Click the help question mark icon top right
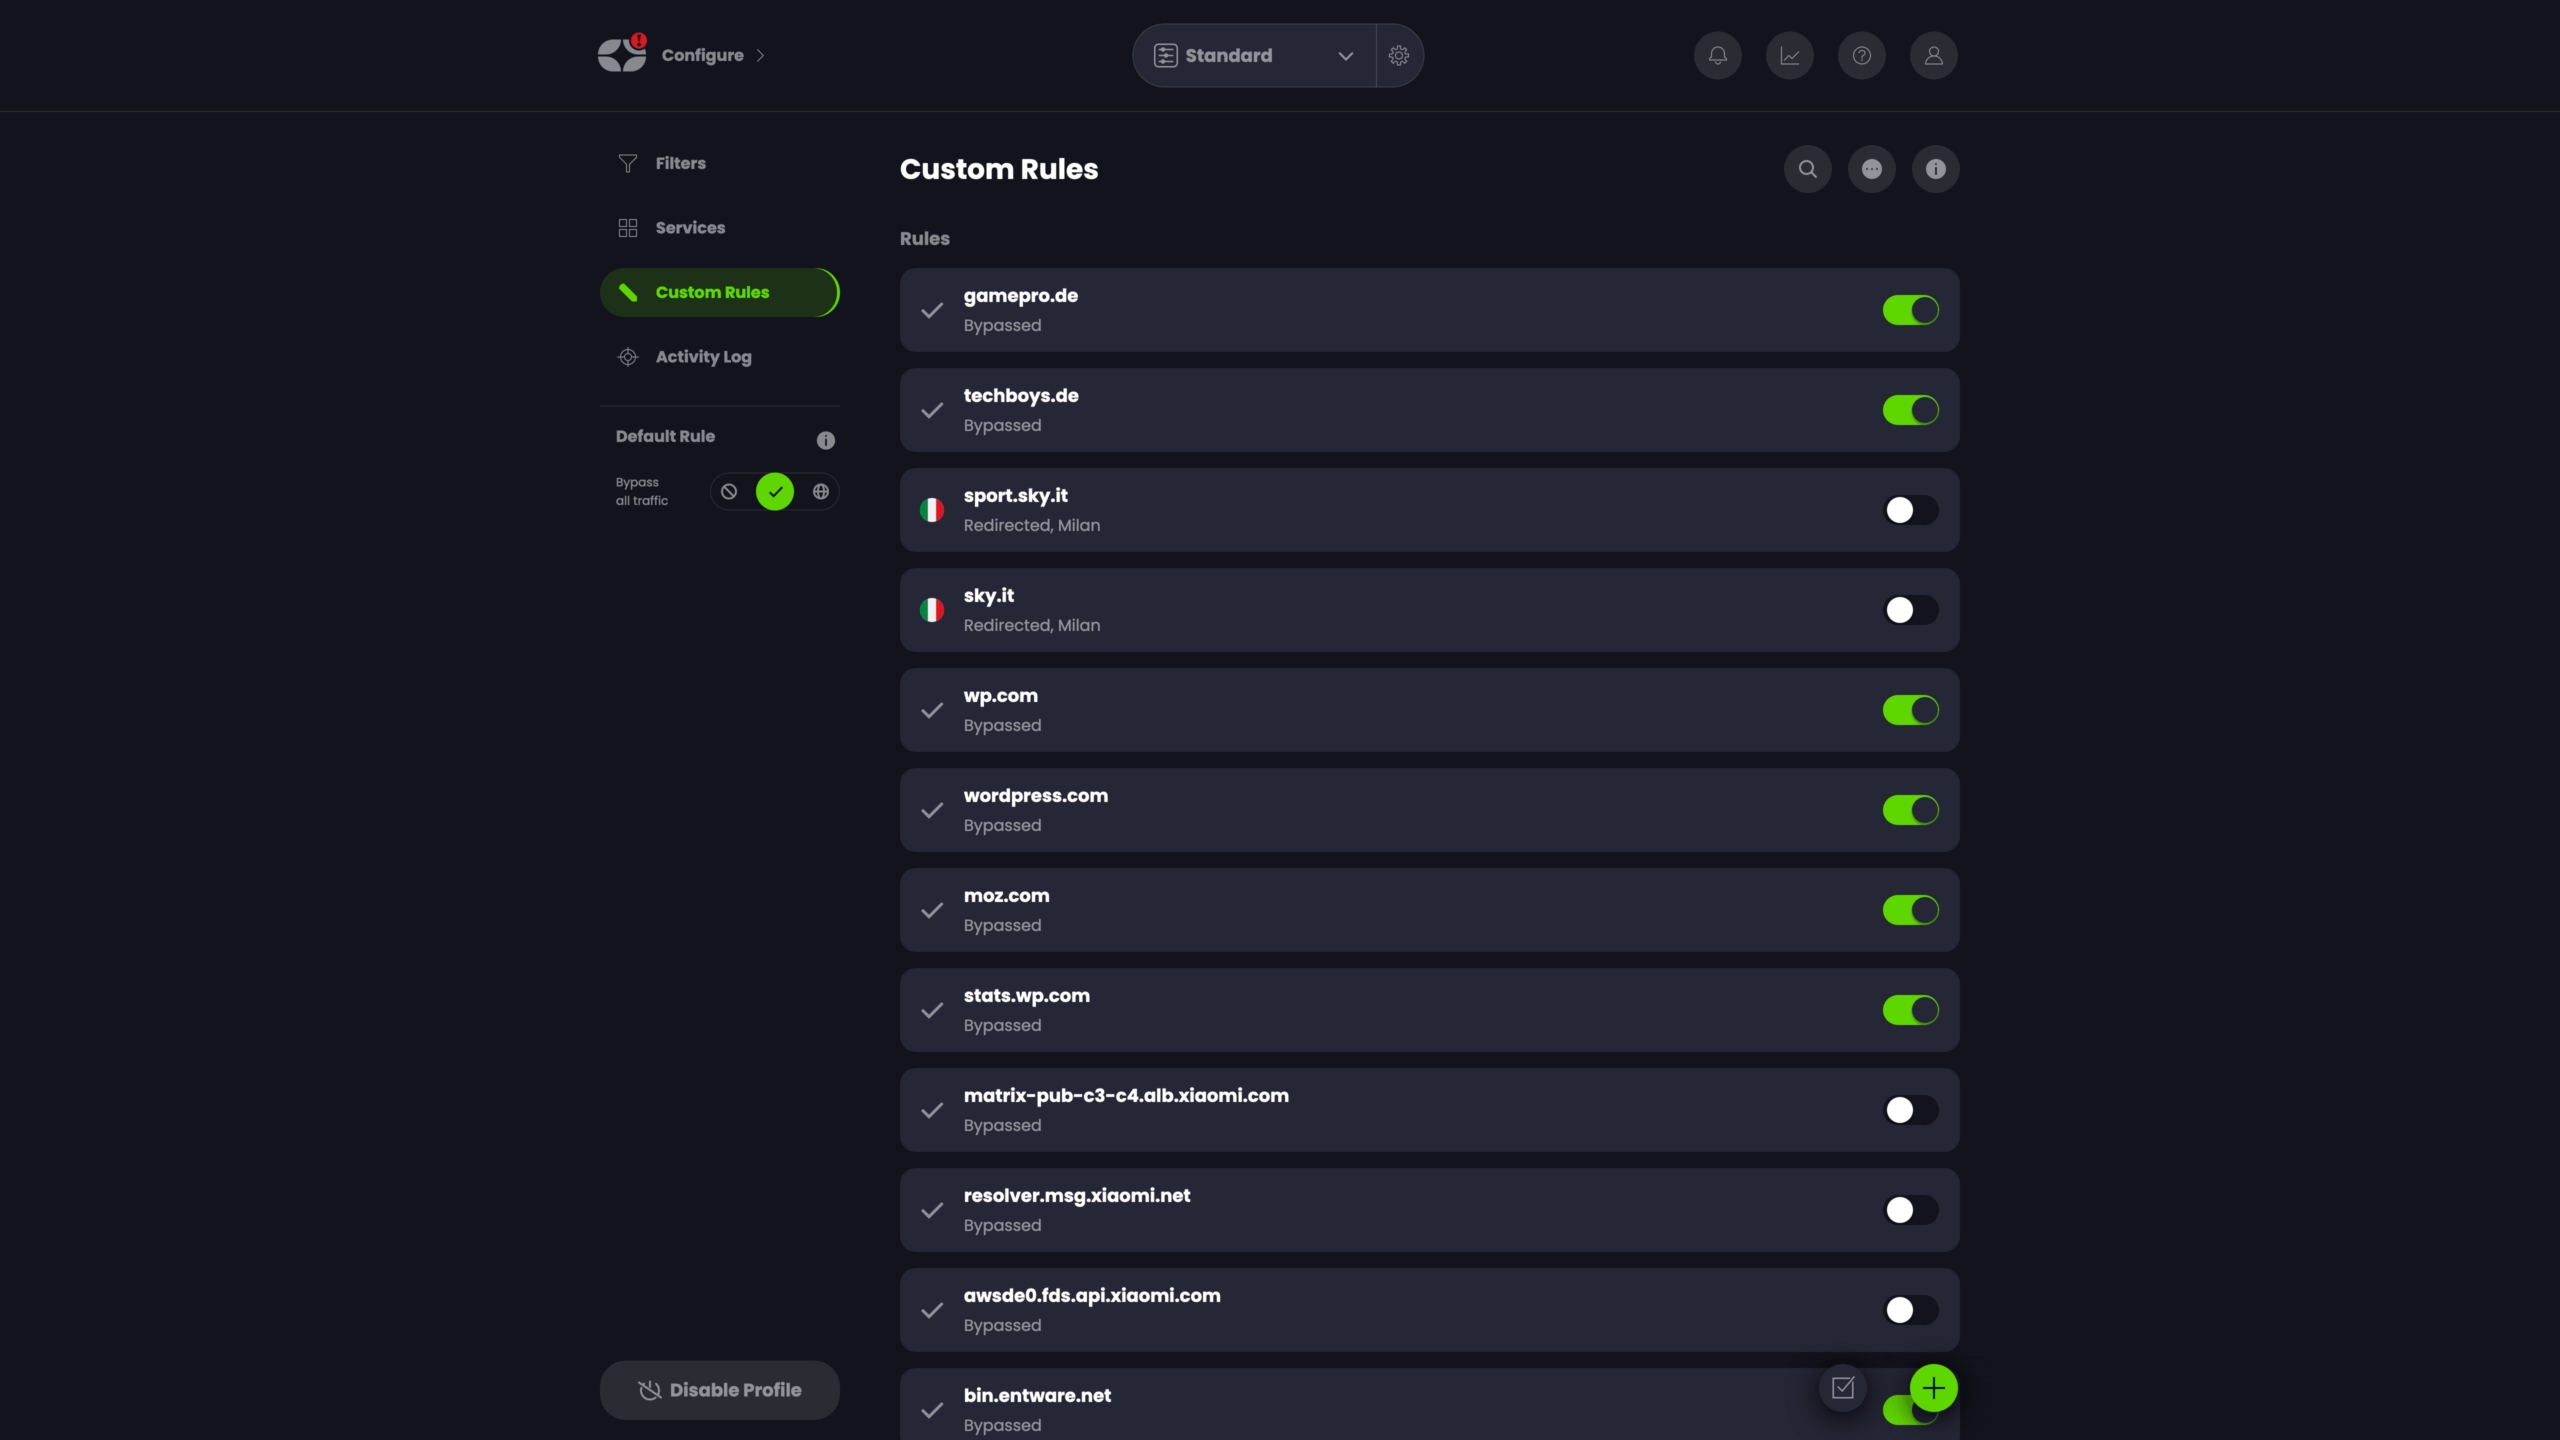The image size is (2560, 1440). [1862, 55]
